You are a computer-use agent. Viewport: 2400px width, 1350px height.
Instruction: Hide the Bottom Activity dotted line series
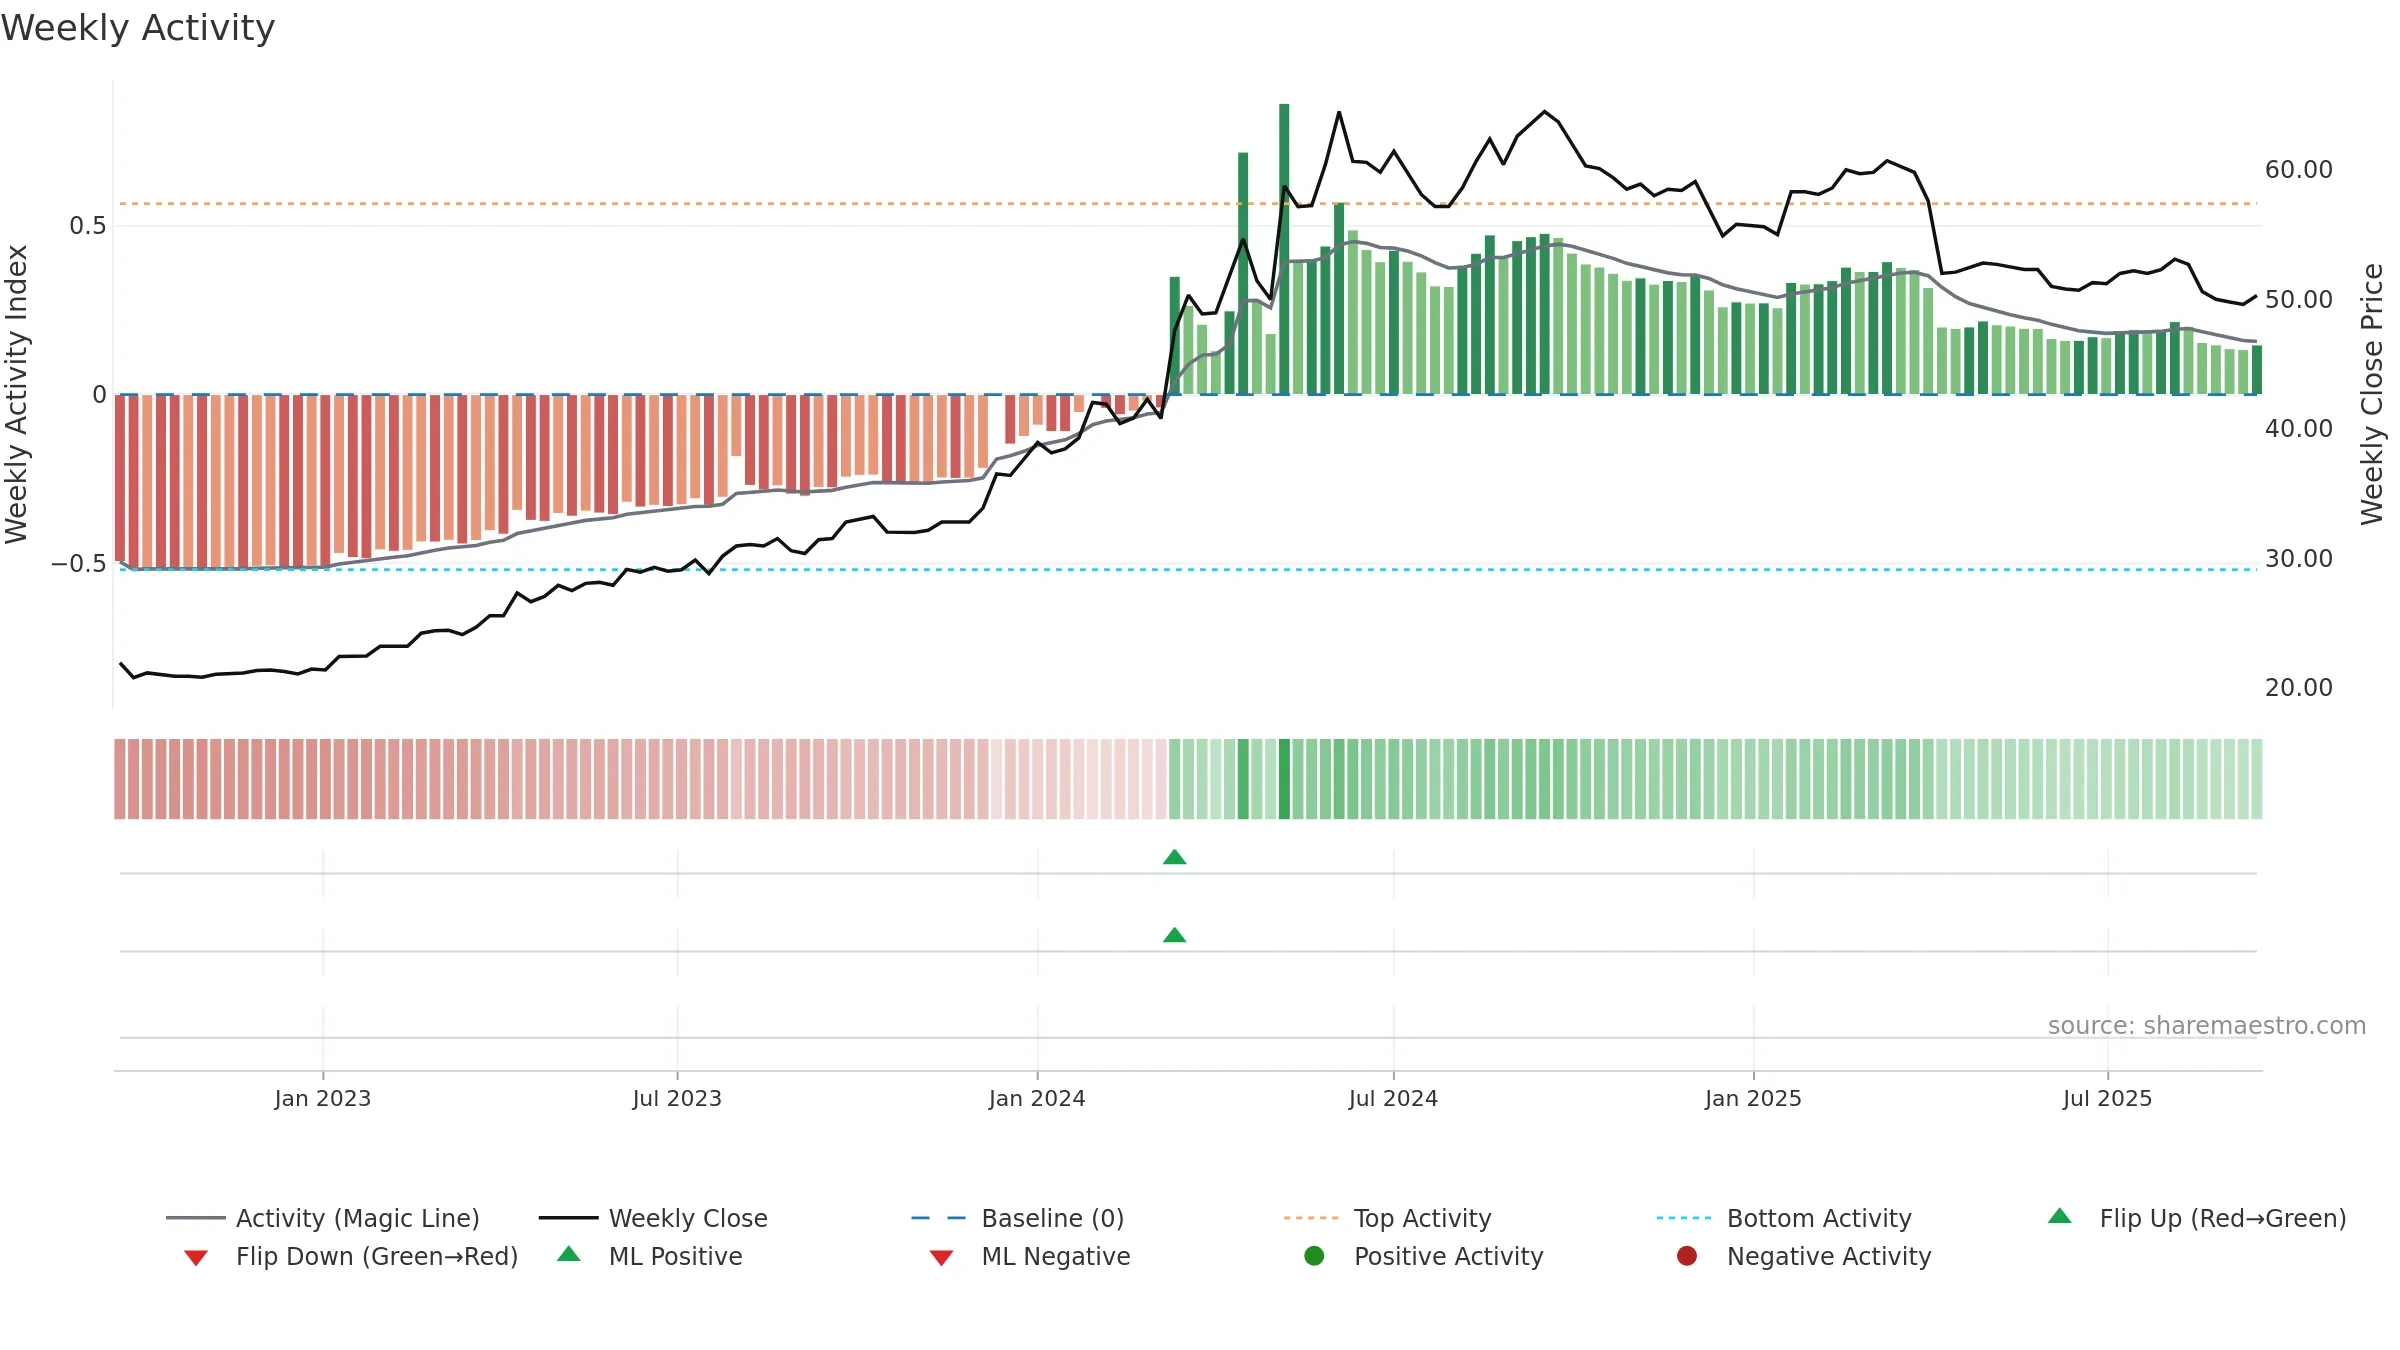tap(1784, 1218)
